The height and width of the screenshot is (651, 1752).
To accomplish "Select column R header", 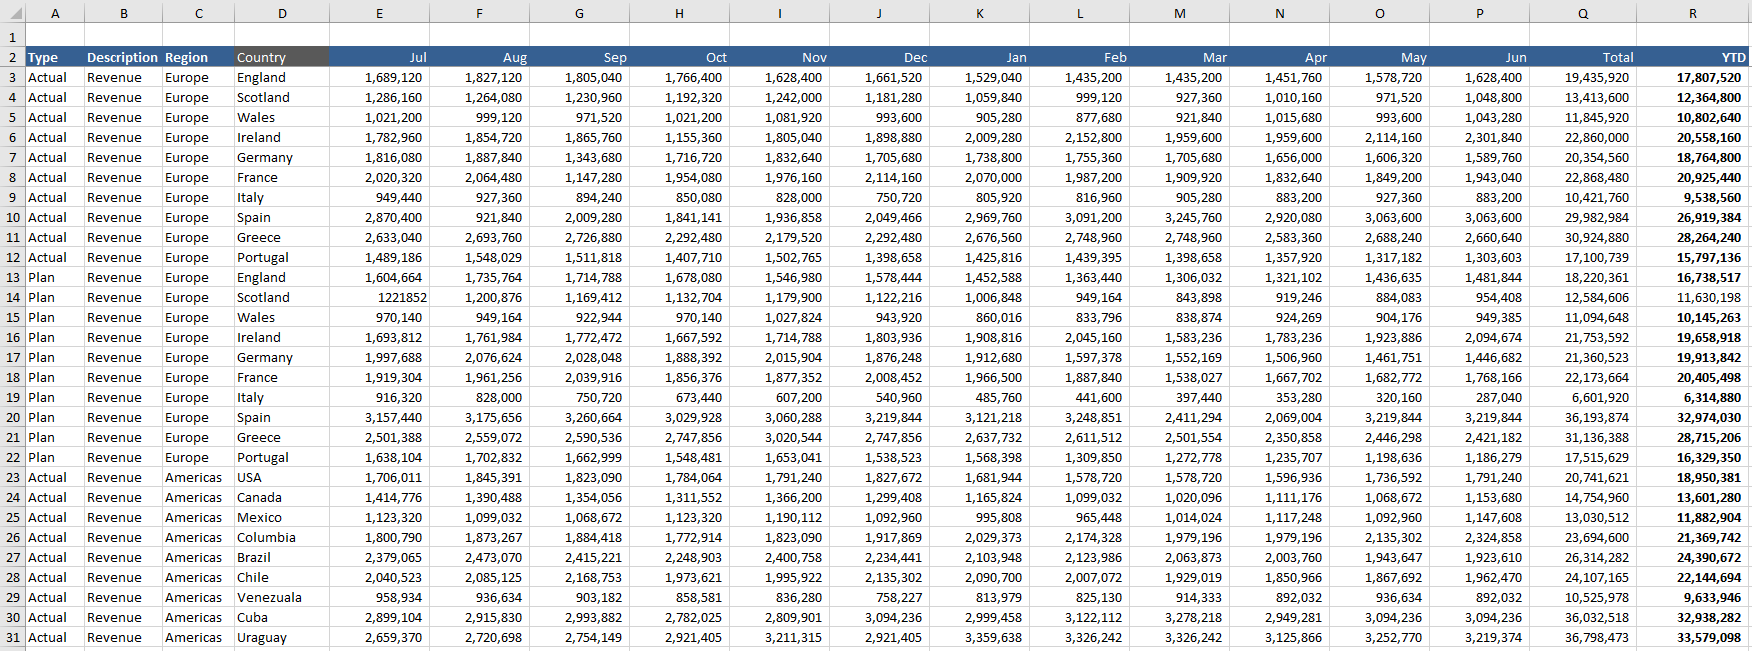I will click(x=1693, y=13).
